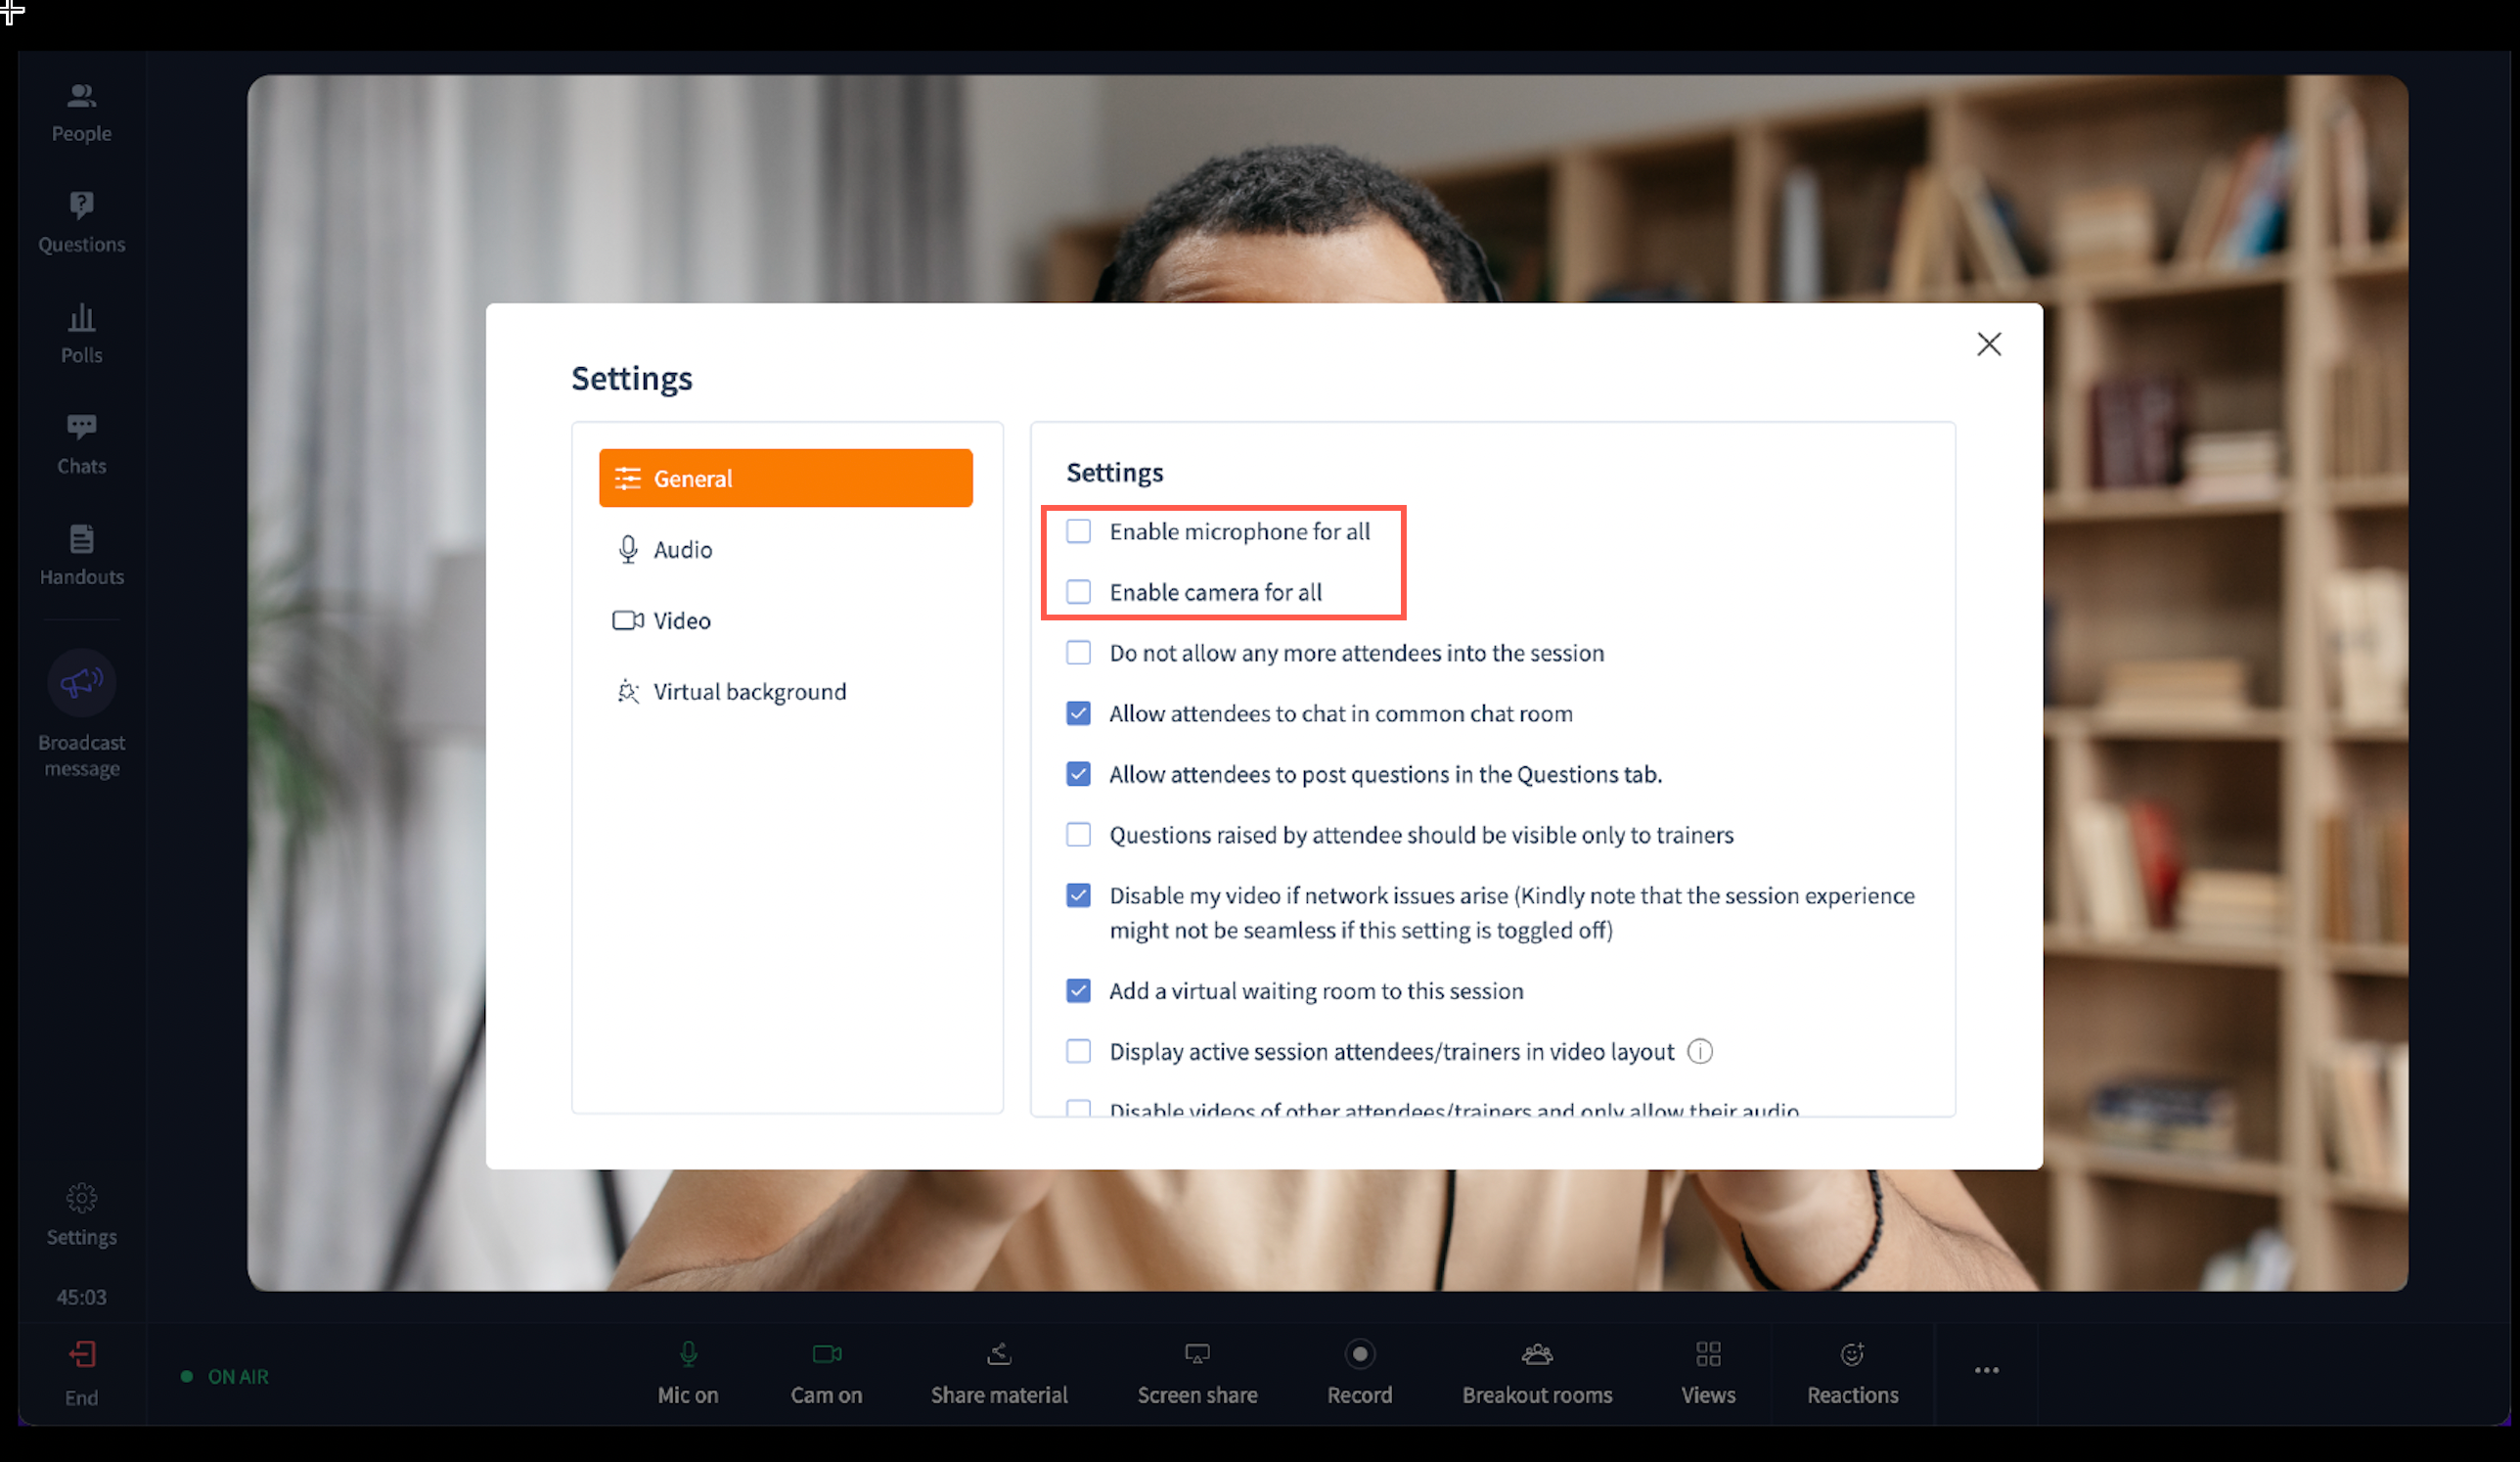
Task: Click Share material in the toolbar
Action: [999, 1374]
